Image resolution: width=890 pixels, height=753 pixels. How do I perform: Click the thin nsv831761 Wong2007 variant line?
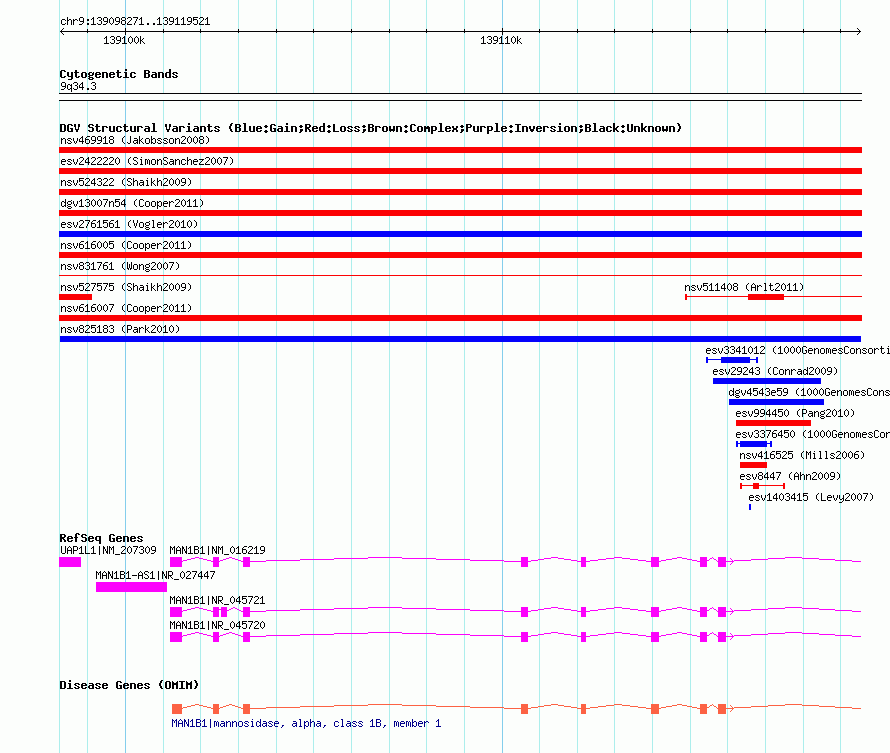pos(460,275)
